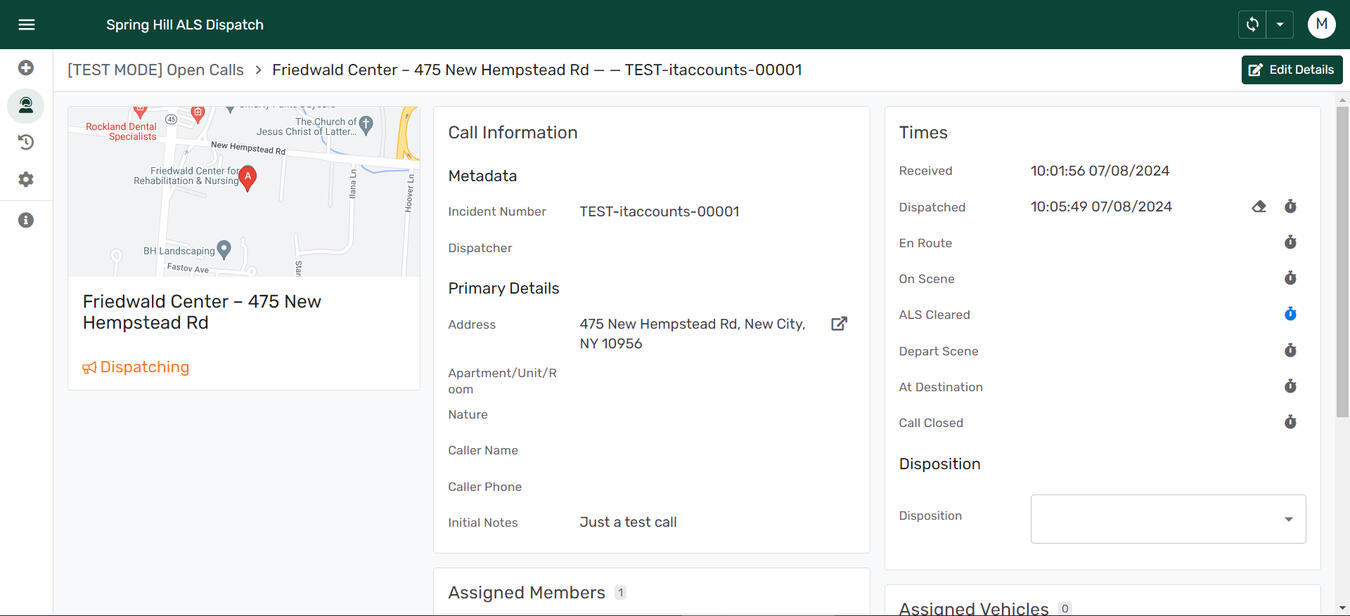
Task: Go to Open Calls breadcrumb
Action: tap(156, 70)
